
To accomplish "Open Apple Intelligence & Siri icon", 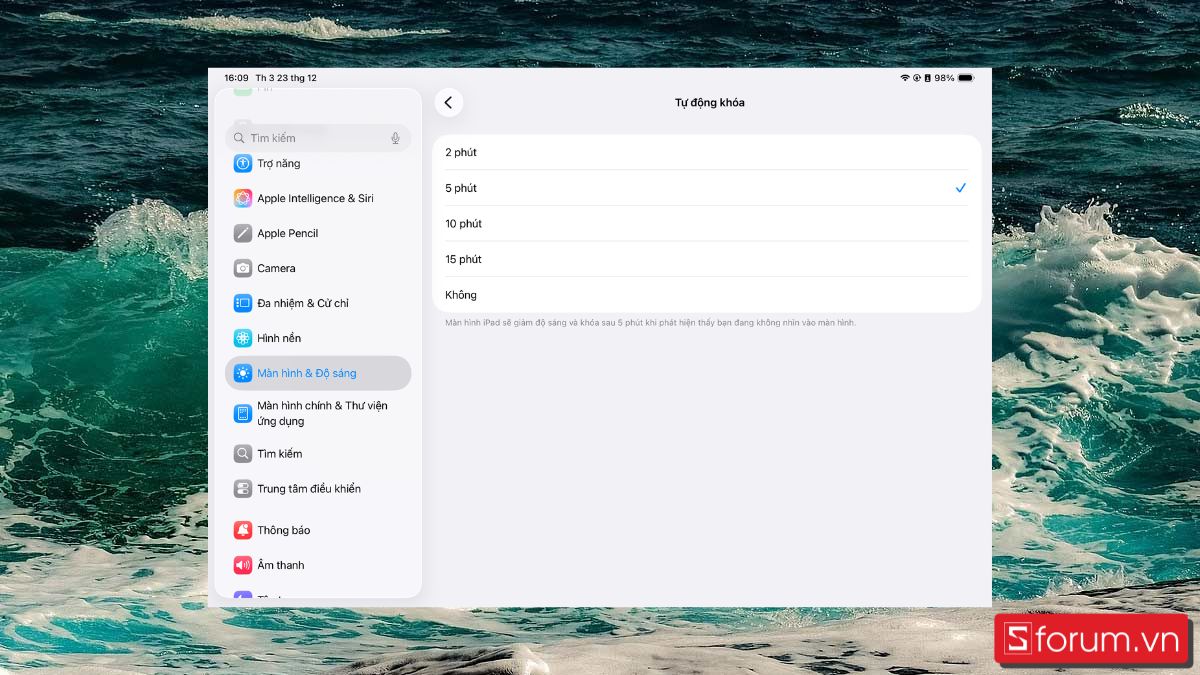I will coord(243,198).
